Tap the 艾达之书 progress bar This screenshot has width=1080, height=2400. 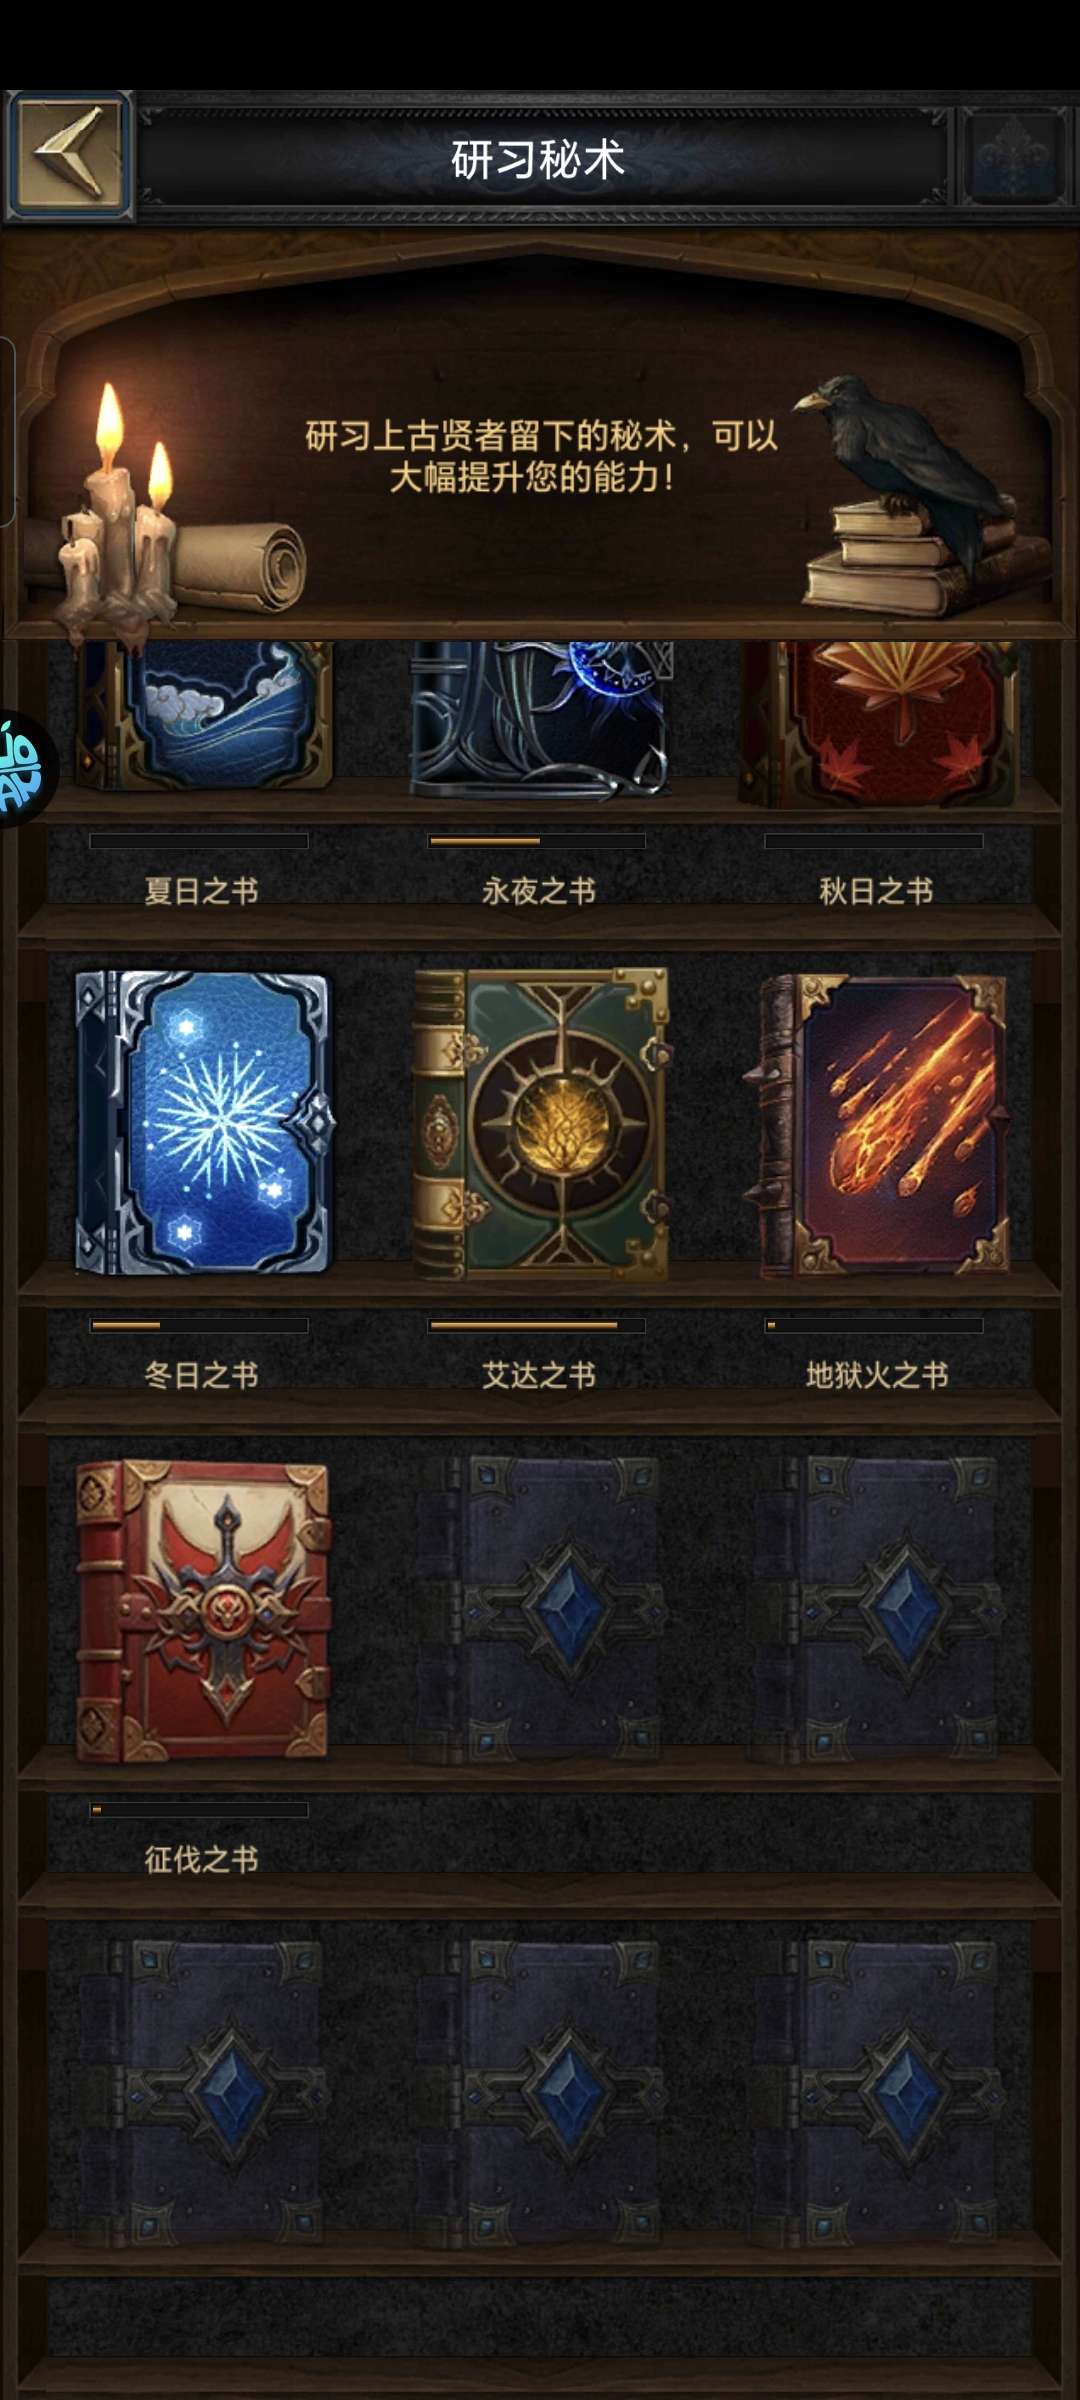pos(537,1326)
